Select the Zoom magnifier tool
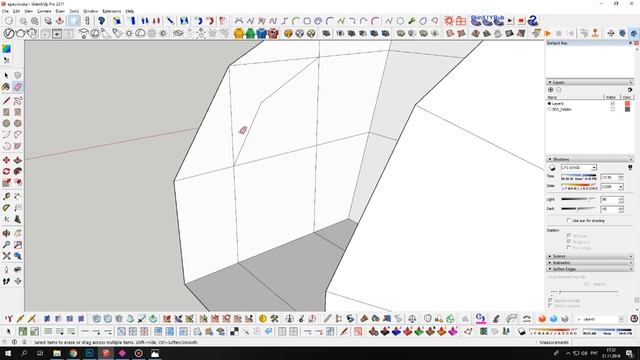Viewport: 640px width, 360px height. pos(6,245)
